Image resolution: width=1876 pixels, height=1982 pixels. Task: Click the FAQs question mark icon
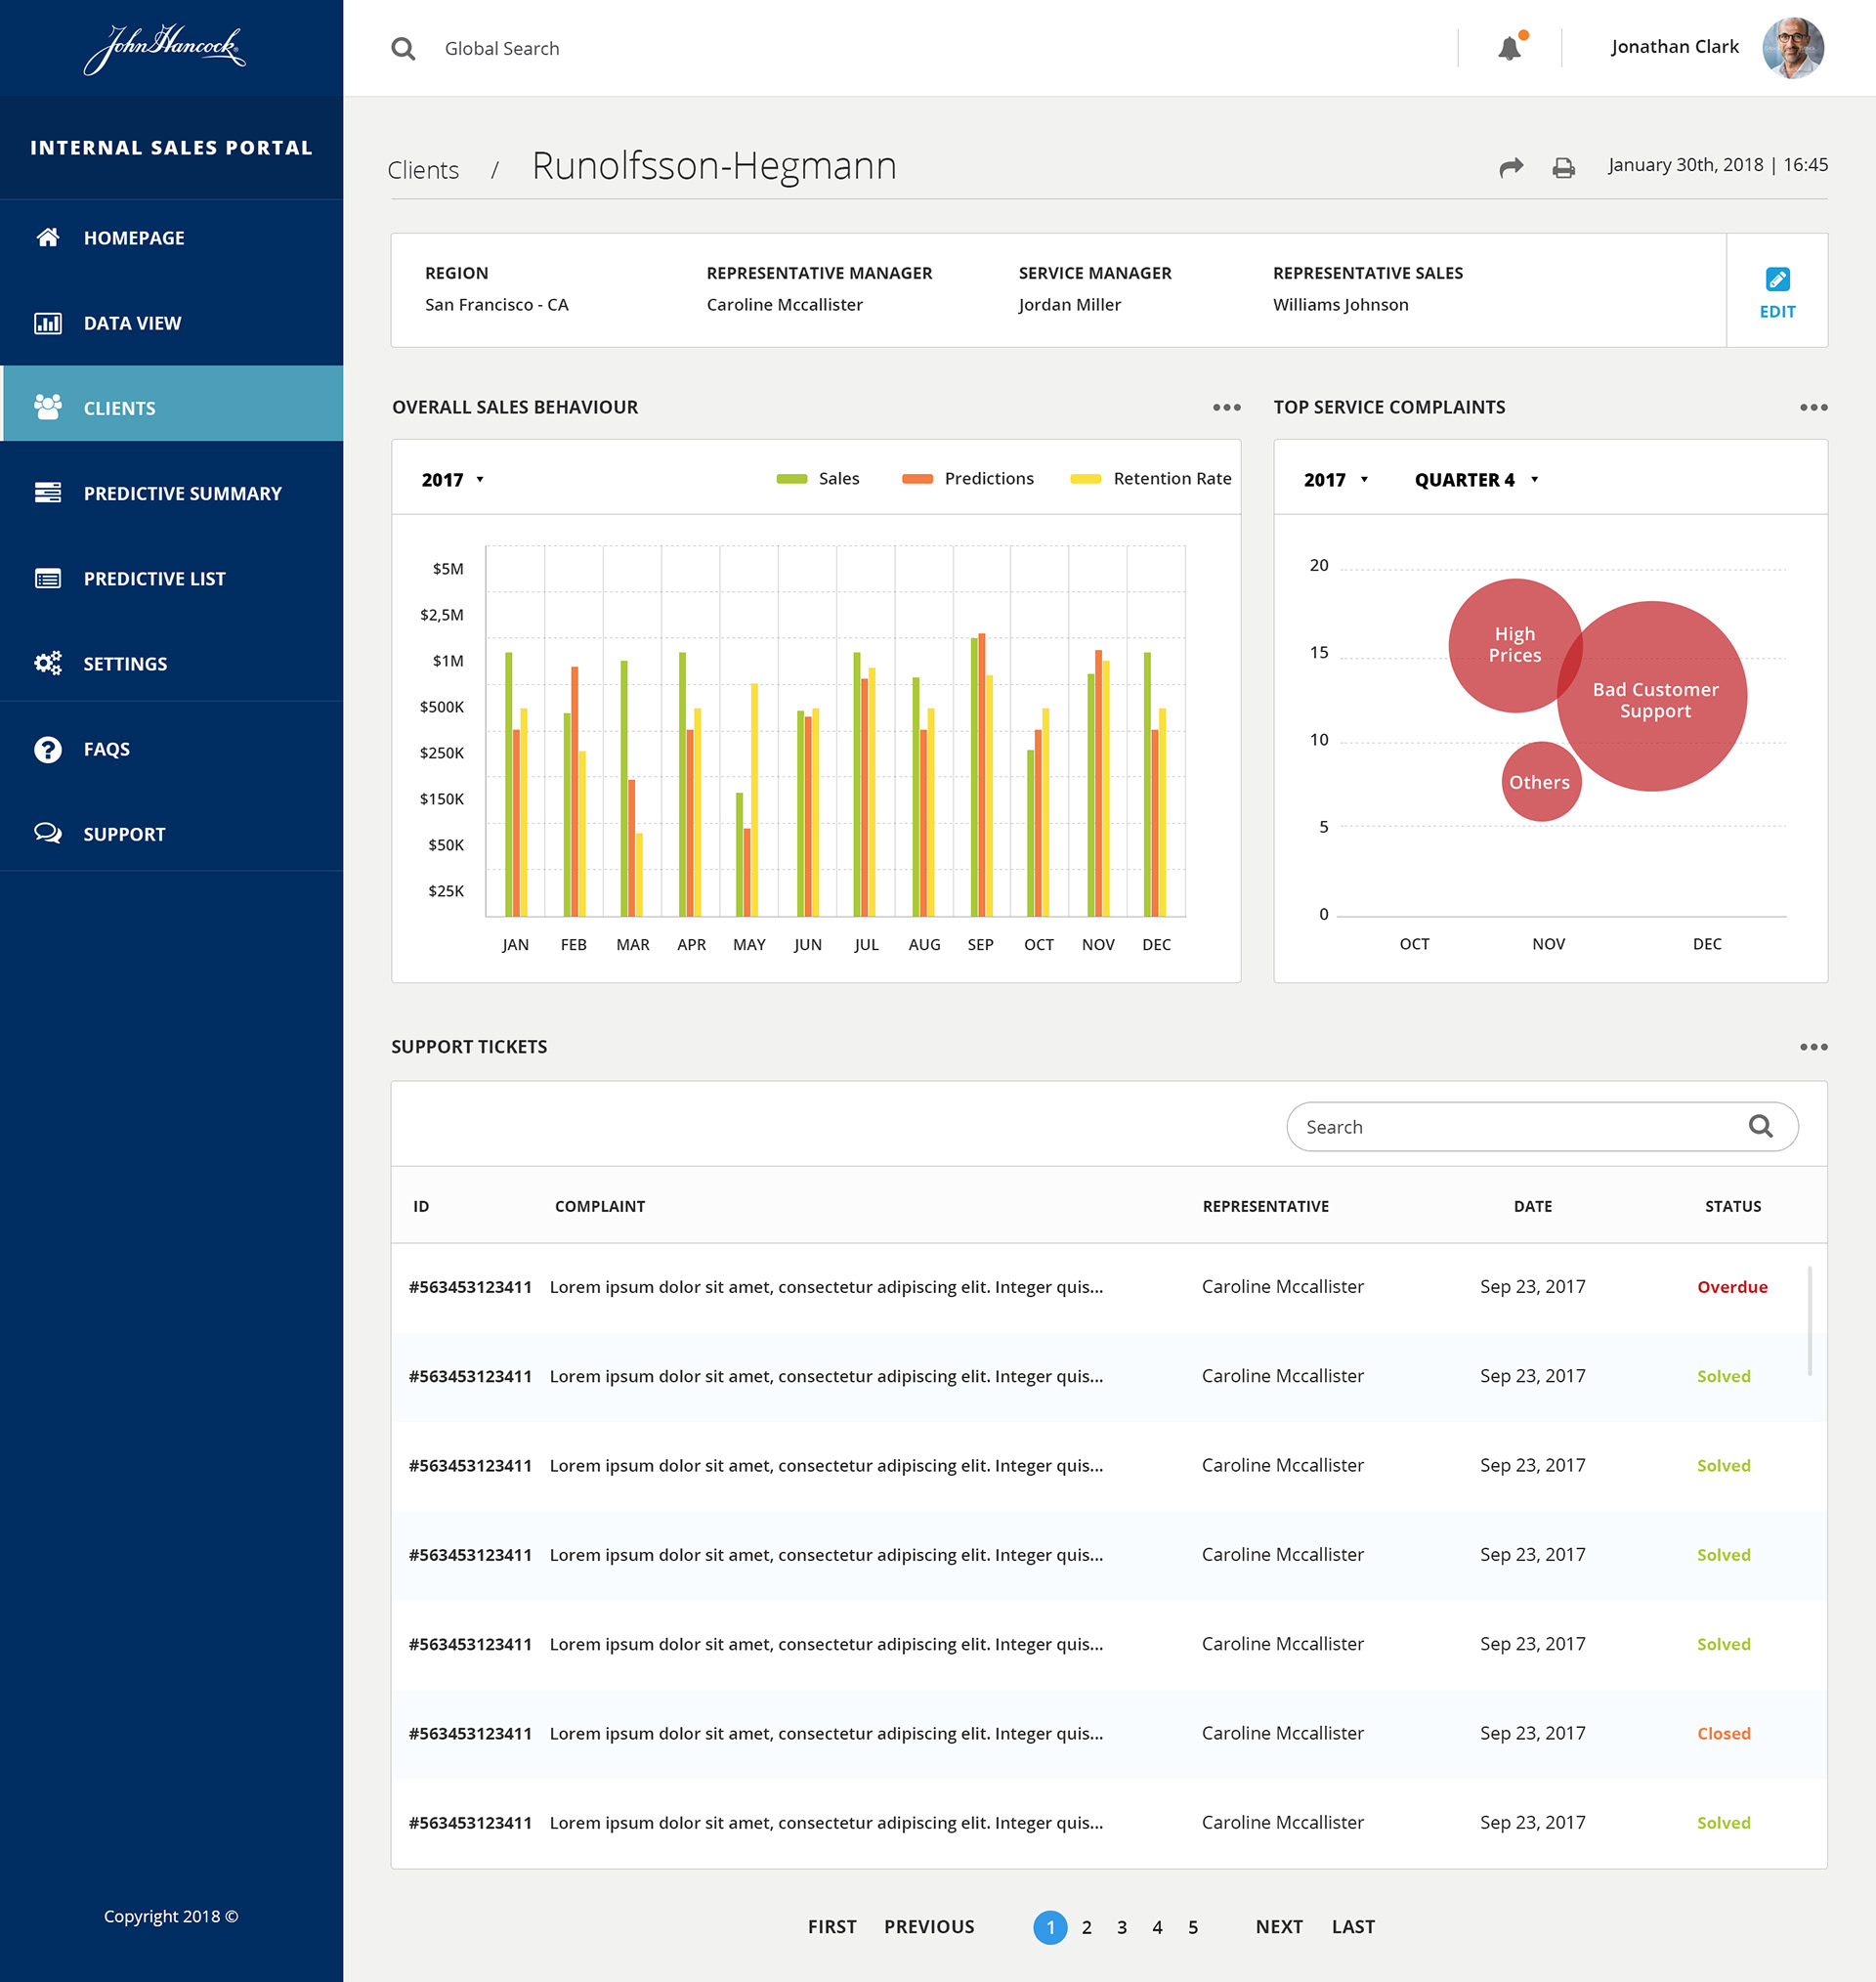click(47, 749)
